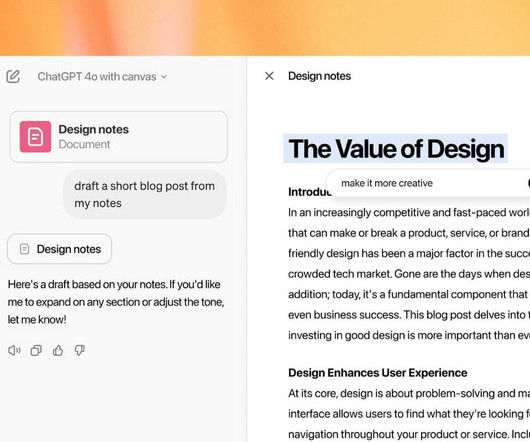The image size is (530, 442).
Task: Click the Introduction paragraph text
Action: tap(409, 274)
